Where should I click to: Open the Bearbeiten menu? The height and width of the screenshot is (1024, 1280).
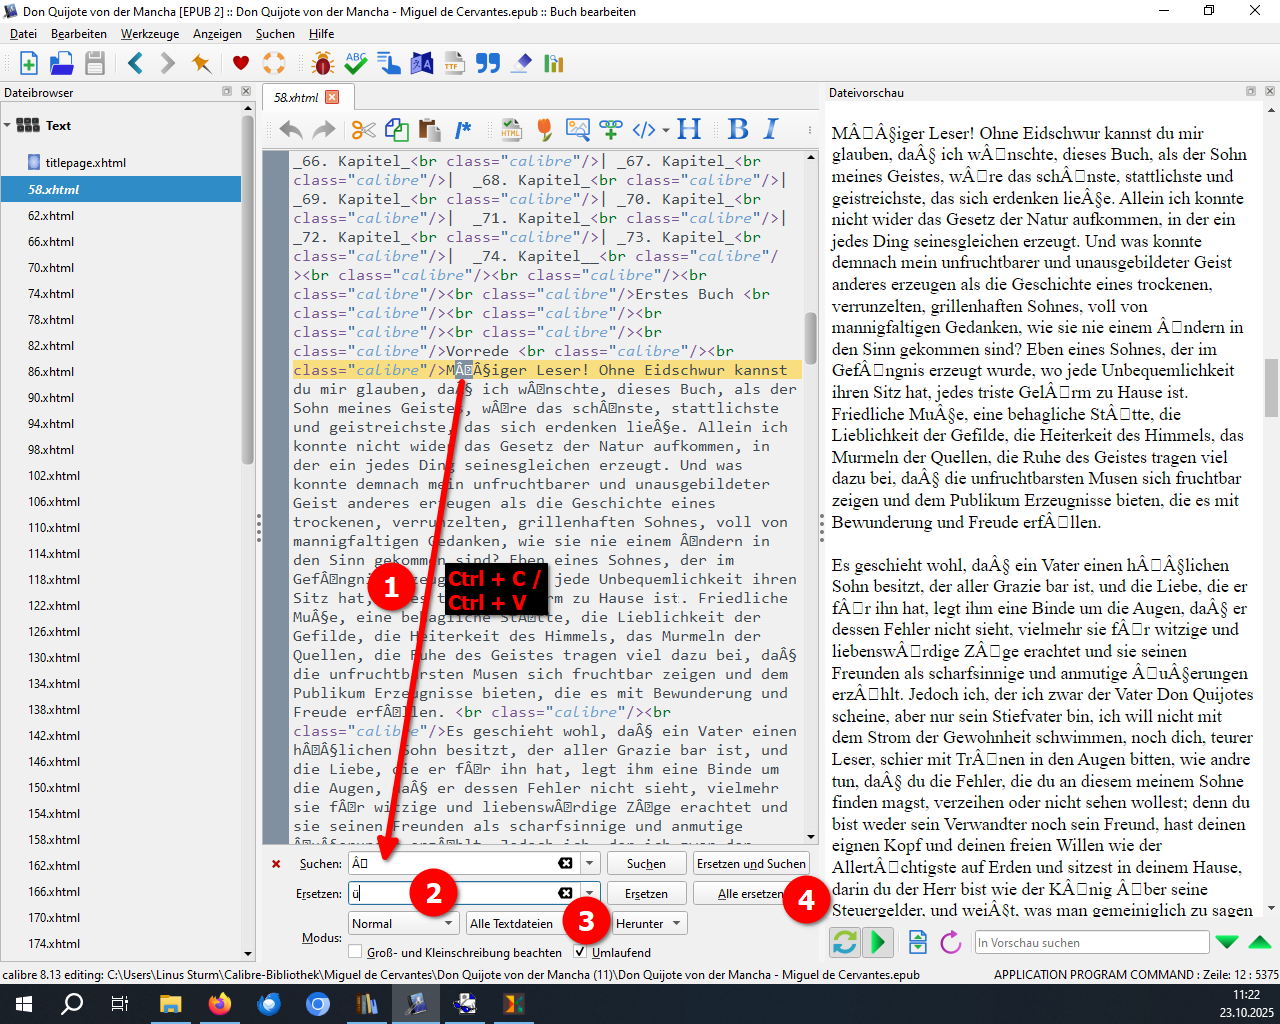[79, 34]
